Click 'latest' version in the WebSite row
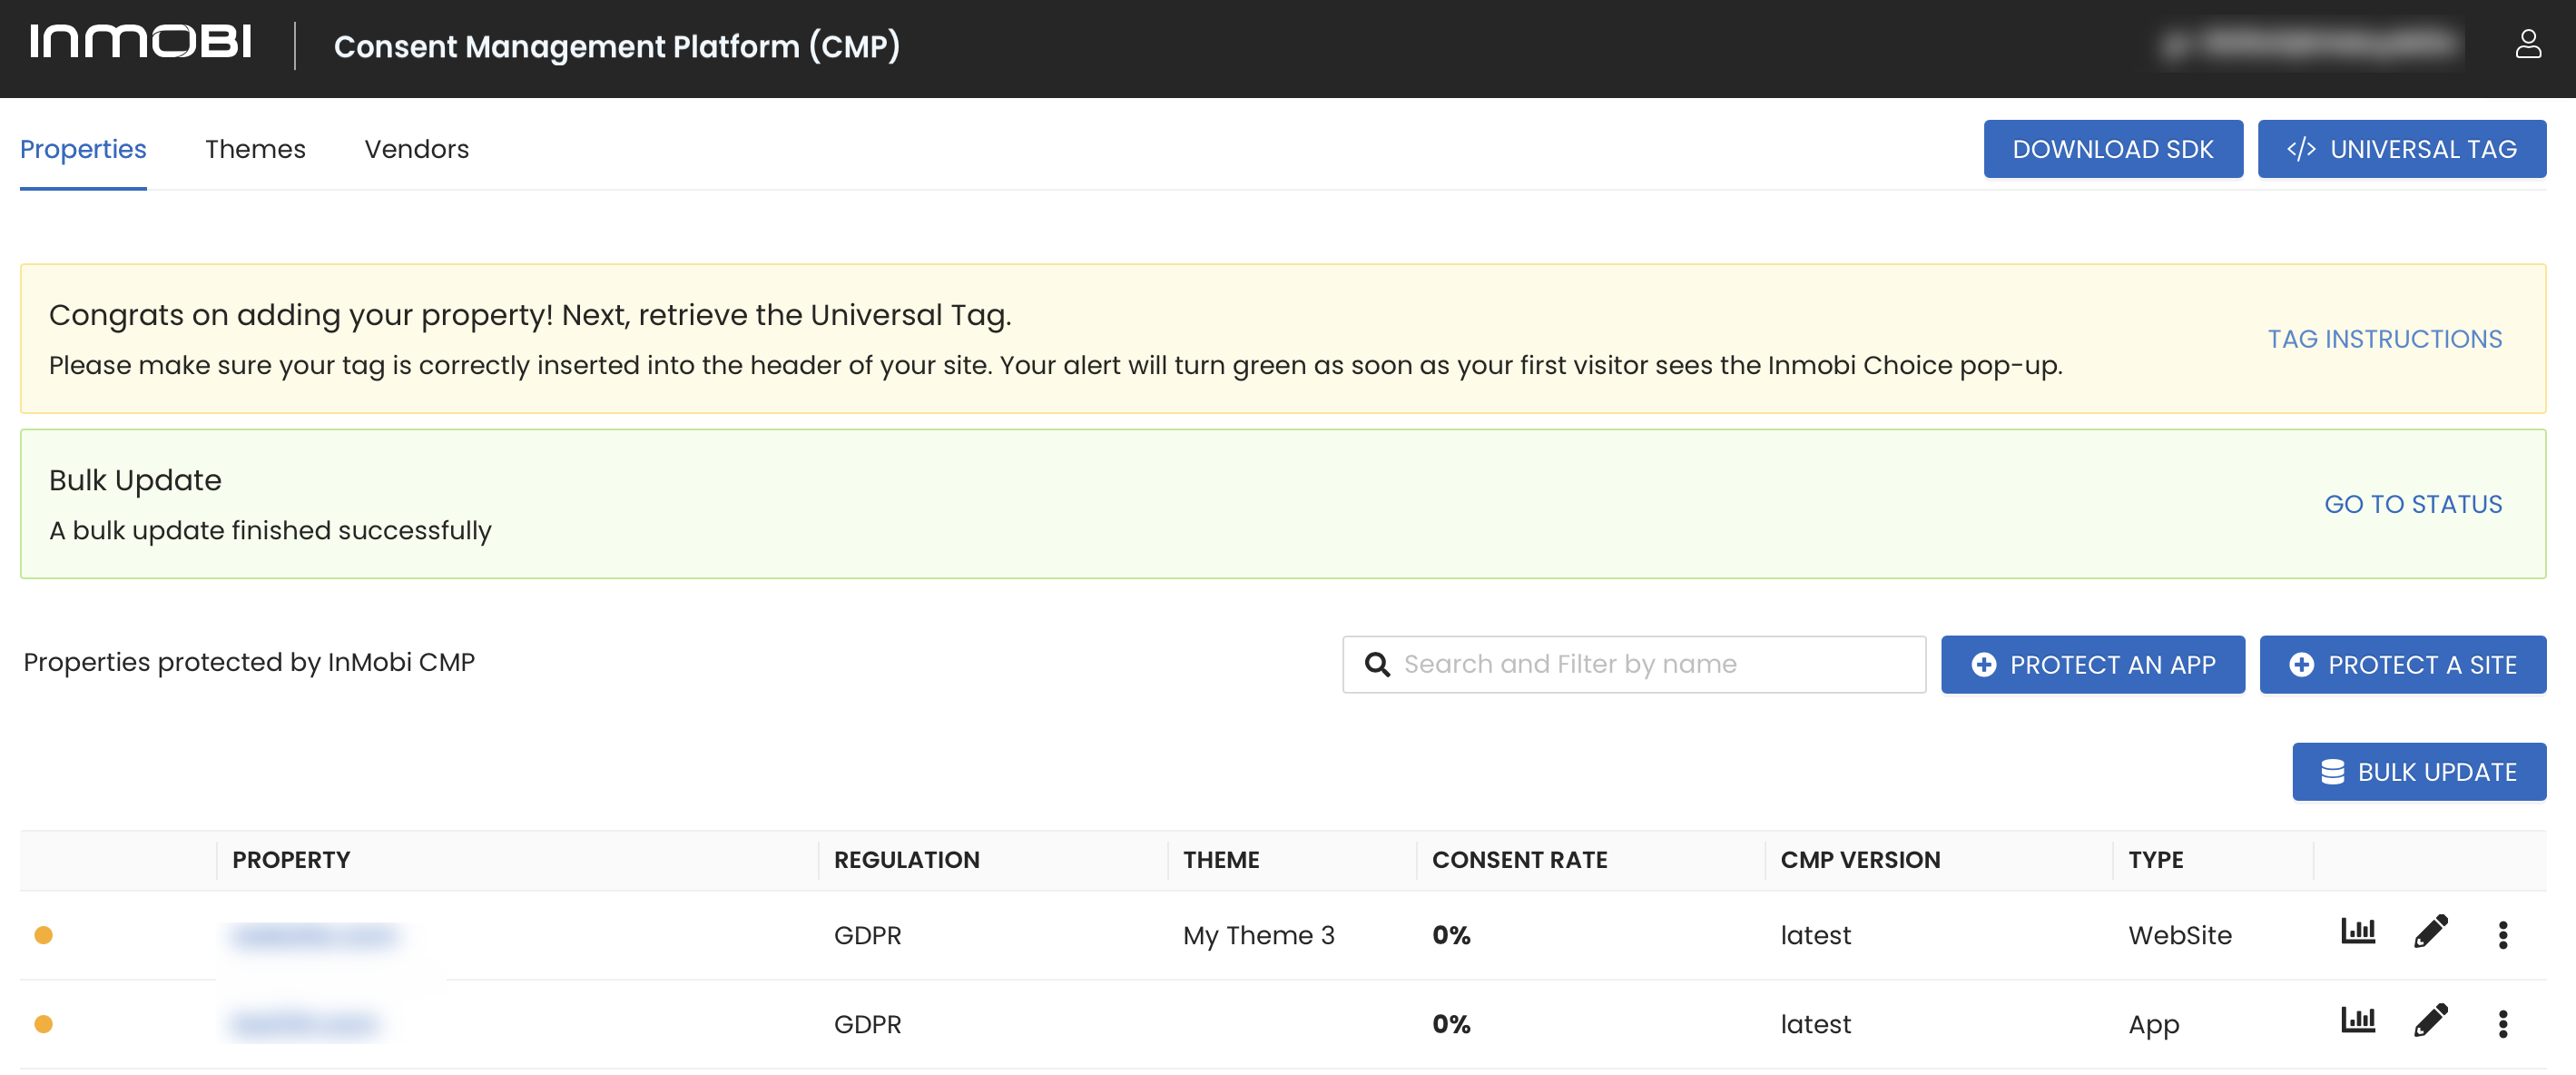Screen dimensions: 2576x1075 (1815, 935)
